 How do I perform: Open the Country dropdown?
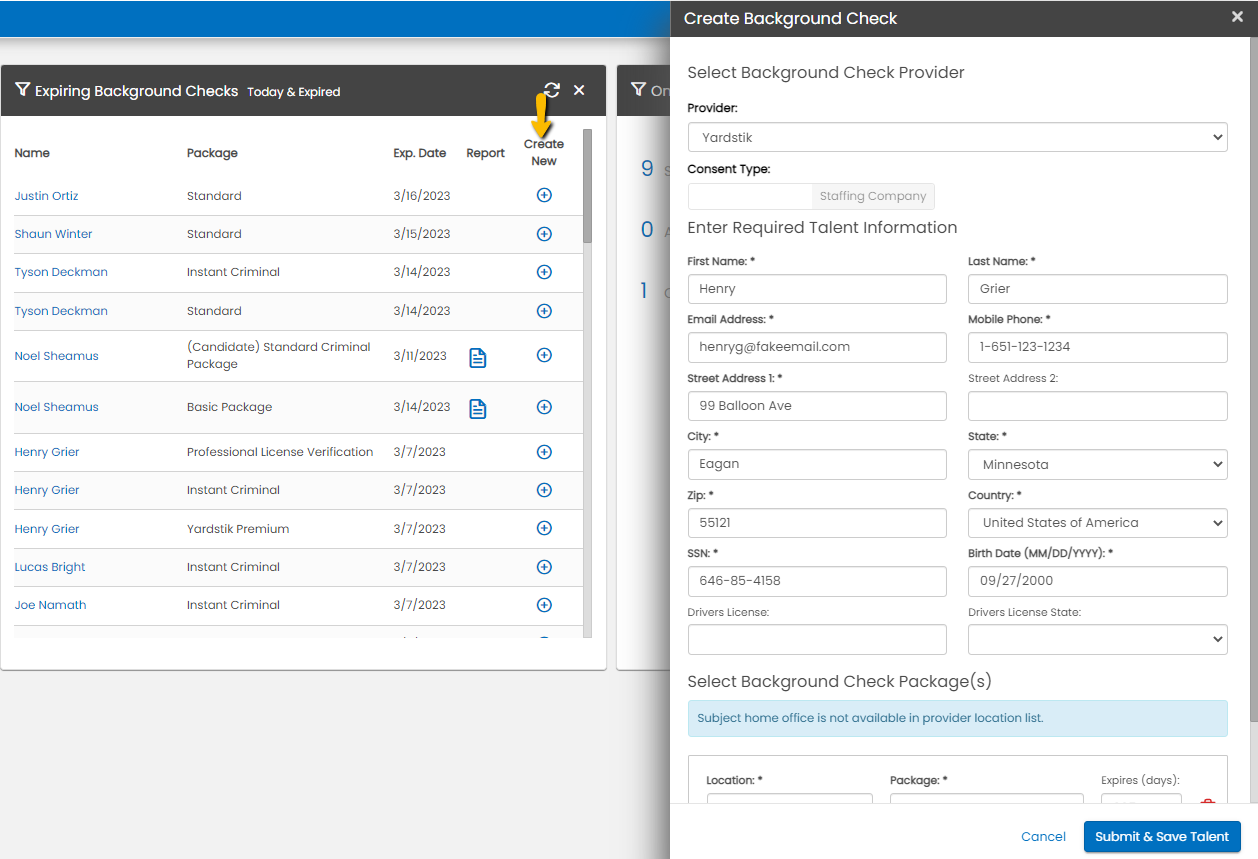[1097, 522]
